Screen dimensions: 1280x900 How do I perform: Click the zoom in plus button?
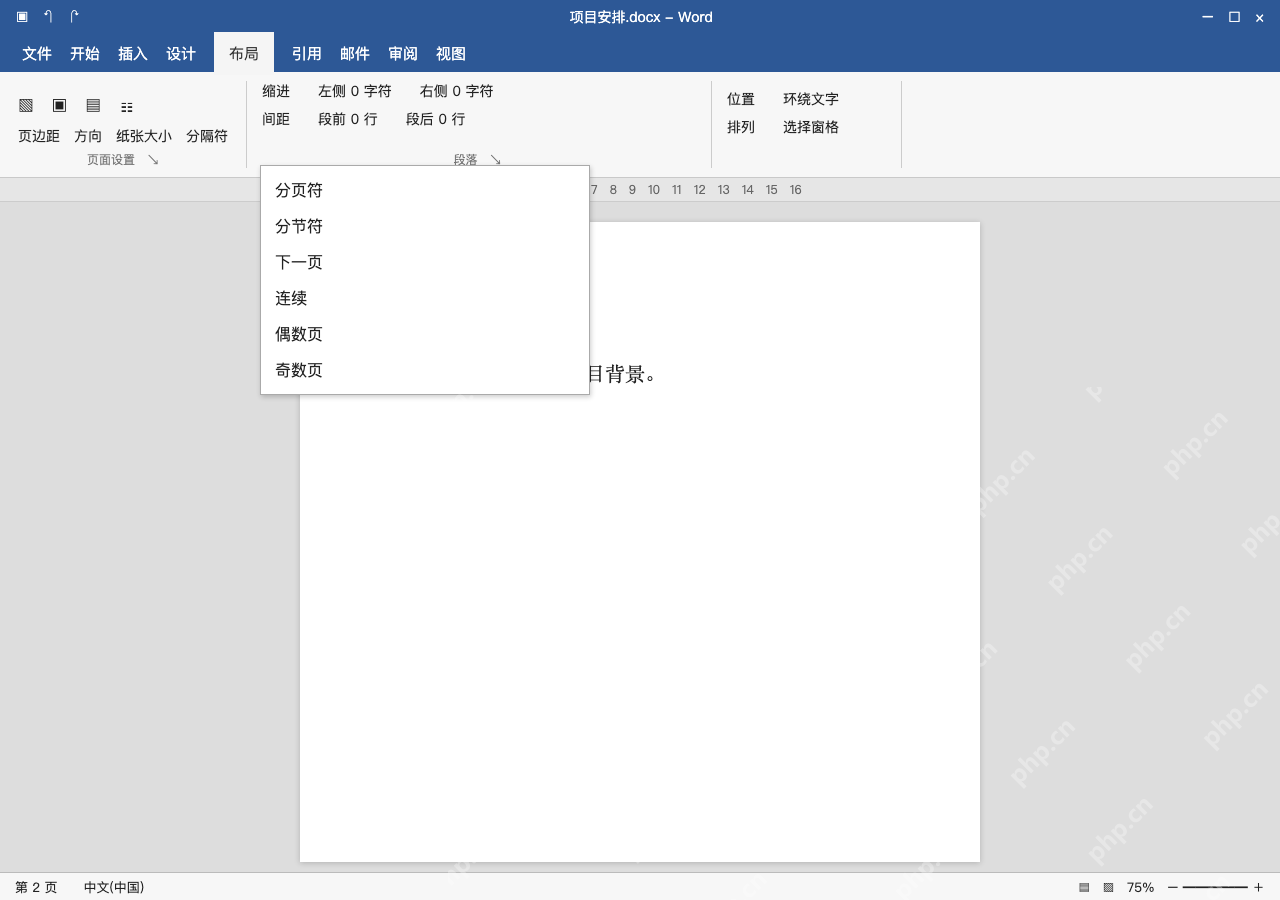(x=1258, y=887)
